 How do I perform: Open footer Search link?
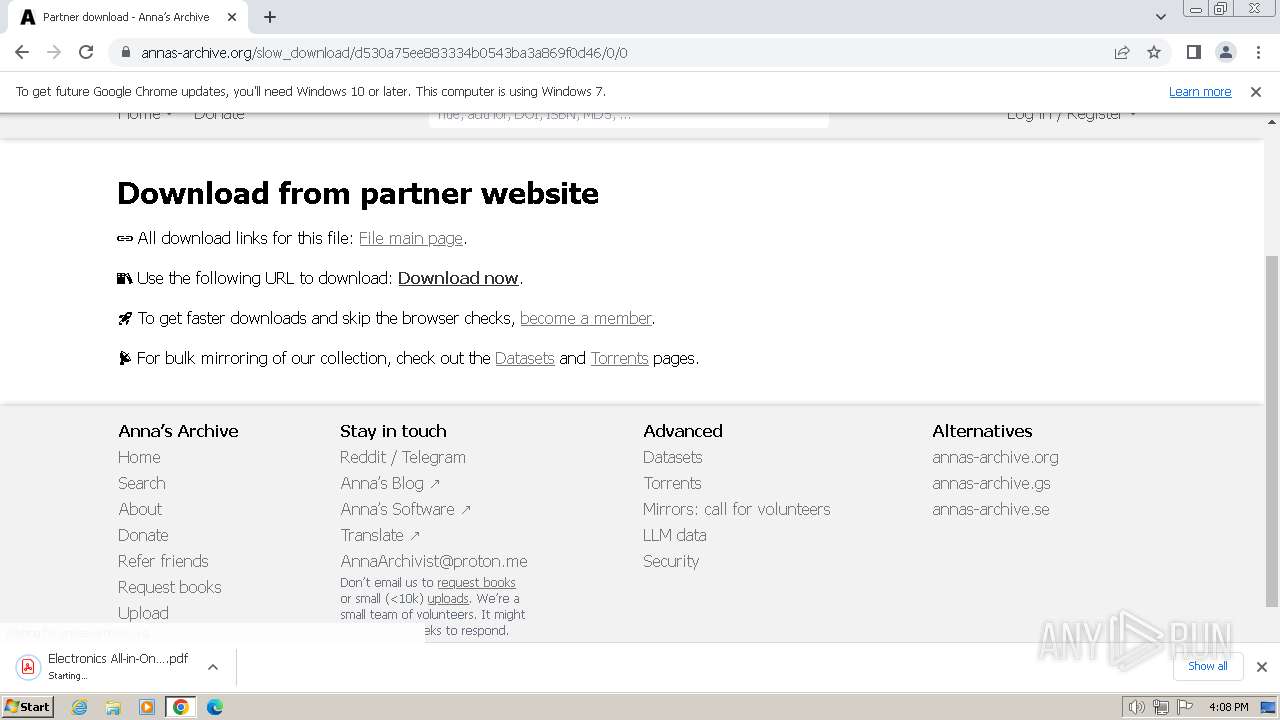coord(142,483)
